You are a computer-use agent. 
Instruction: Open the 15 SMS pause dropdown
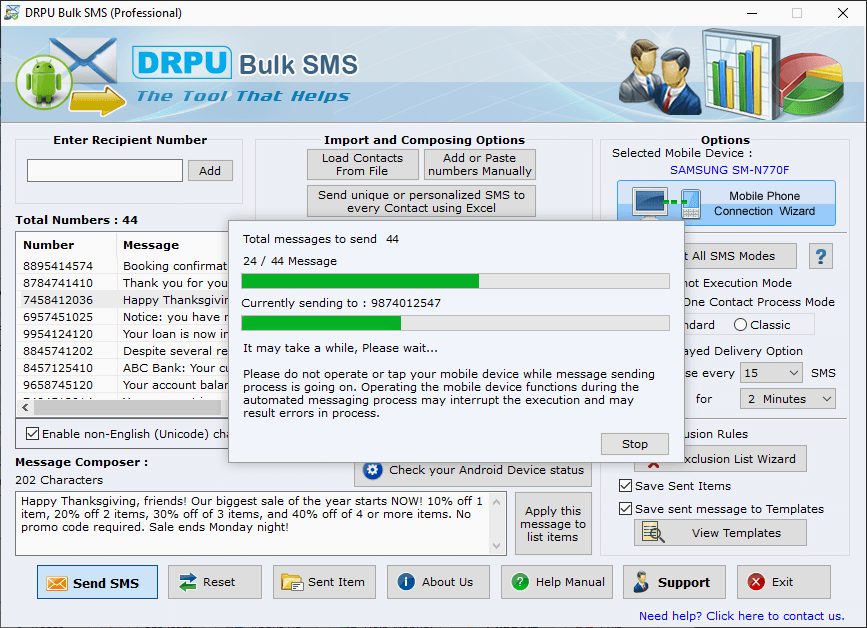click(772, 373)
